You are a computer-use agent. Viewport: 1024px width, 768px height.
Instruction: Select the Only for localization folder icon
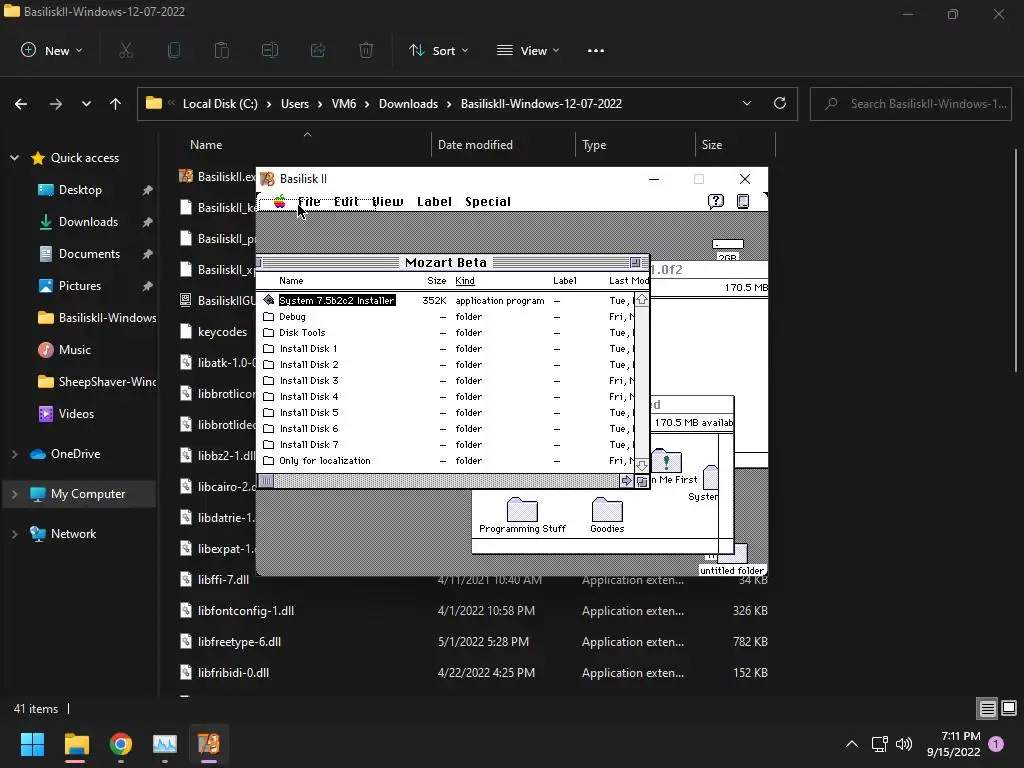[268, 460]
